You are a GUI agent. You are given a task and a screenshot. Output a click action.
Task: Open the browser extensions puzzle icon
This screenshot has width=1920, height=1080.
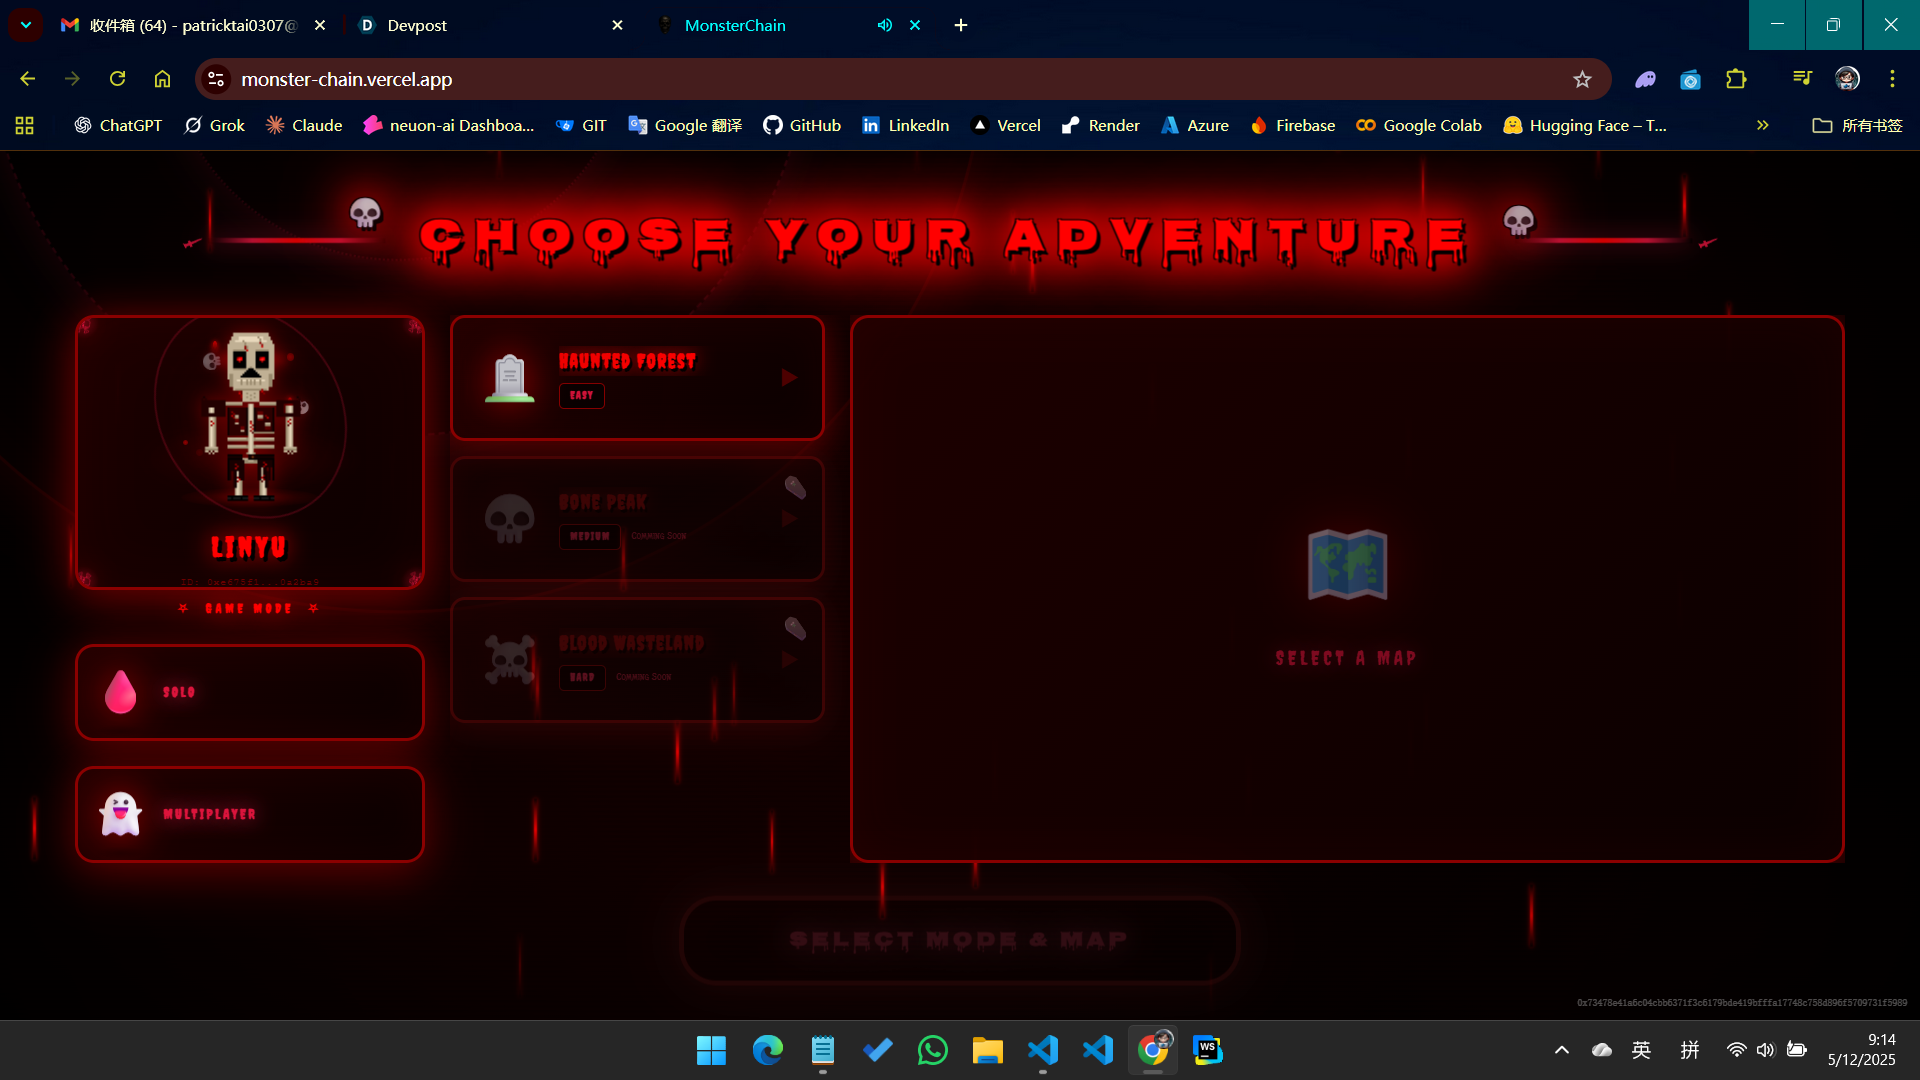[x=1736, y=79]
